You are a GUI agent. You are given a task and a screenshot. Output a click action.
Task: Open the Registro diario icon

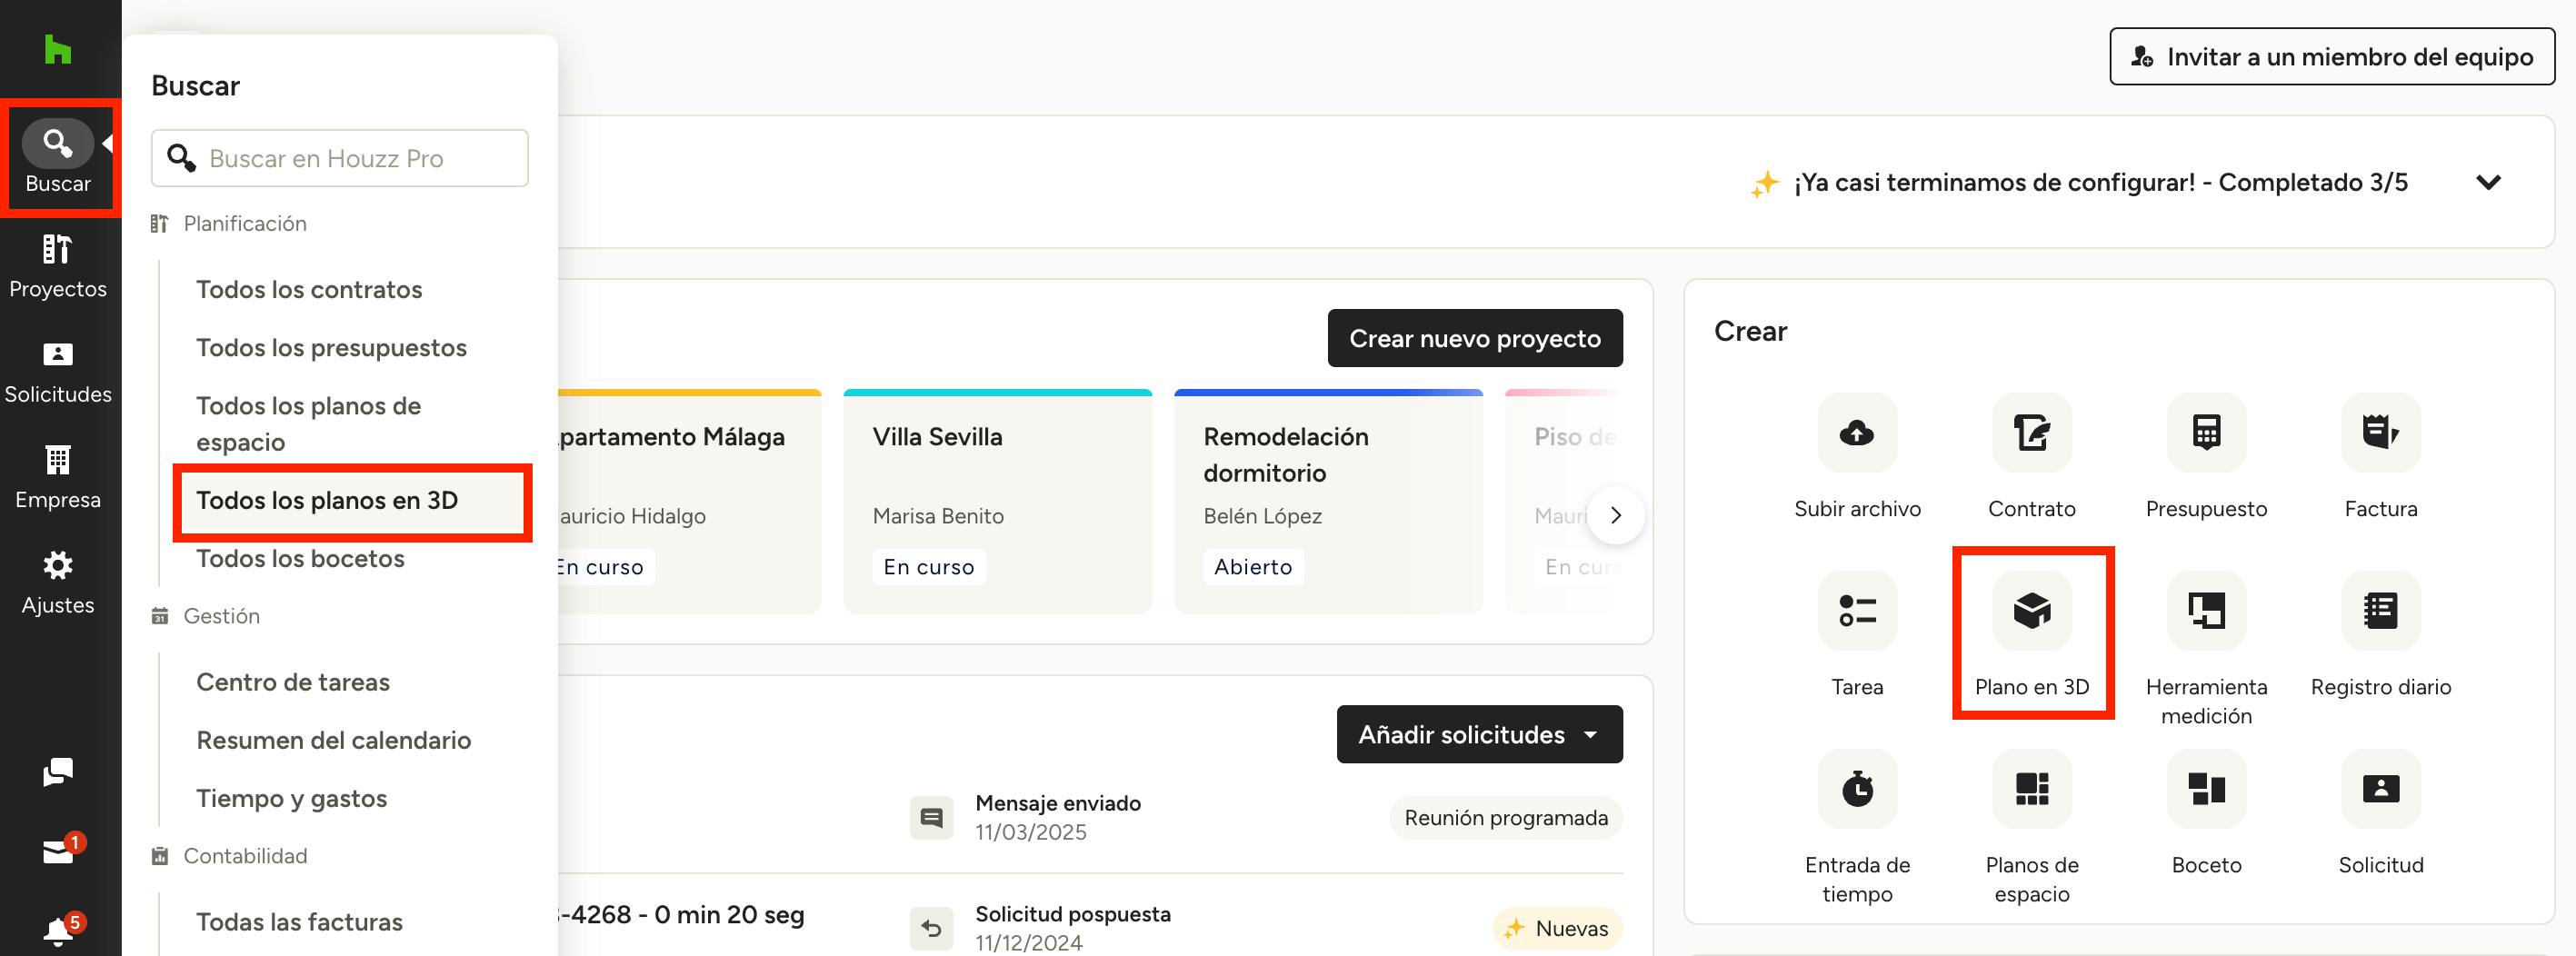(x=2380, y=611)
